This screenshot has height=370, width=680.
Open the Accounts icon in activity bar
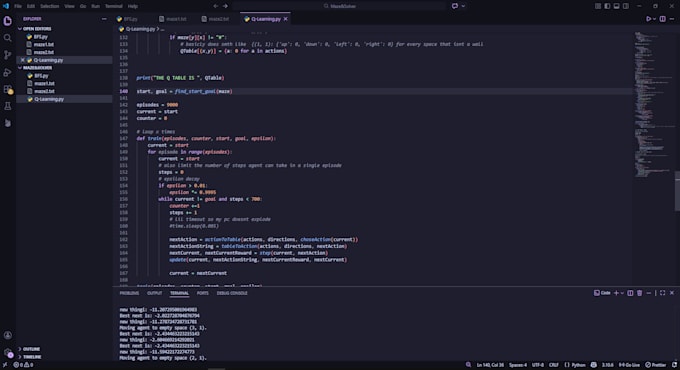7,335
